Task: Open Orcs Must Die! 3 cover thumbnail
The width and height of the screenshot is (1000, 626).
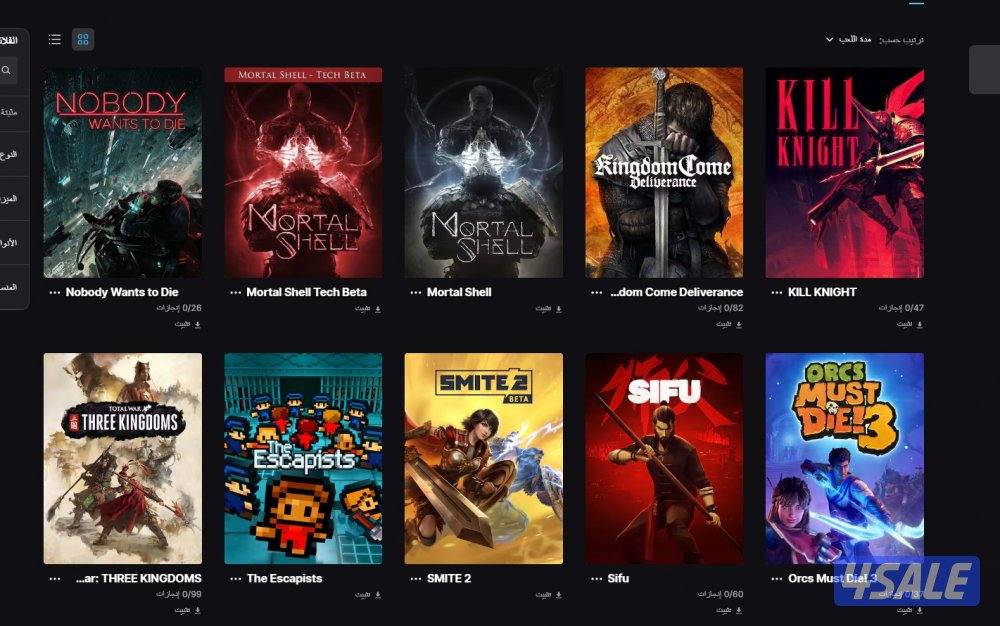Action: coord(844,458)
